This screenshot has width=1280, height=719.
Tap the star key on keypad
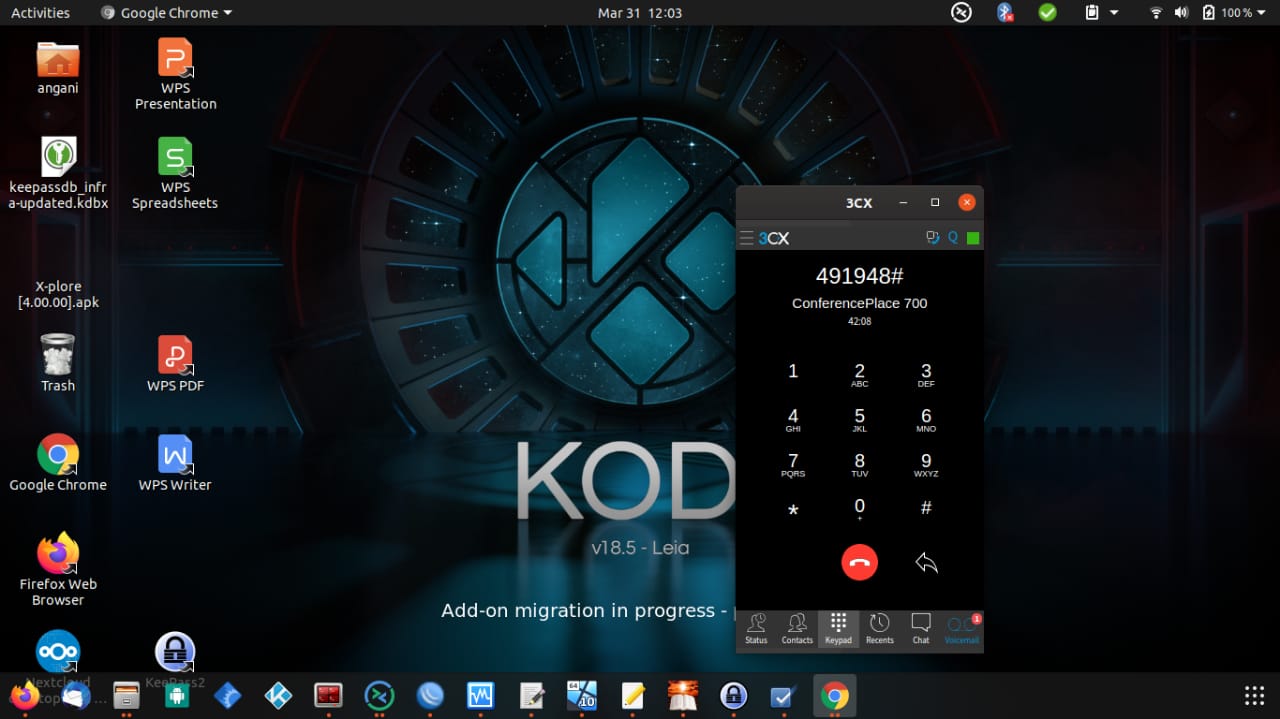[793, 510]
